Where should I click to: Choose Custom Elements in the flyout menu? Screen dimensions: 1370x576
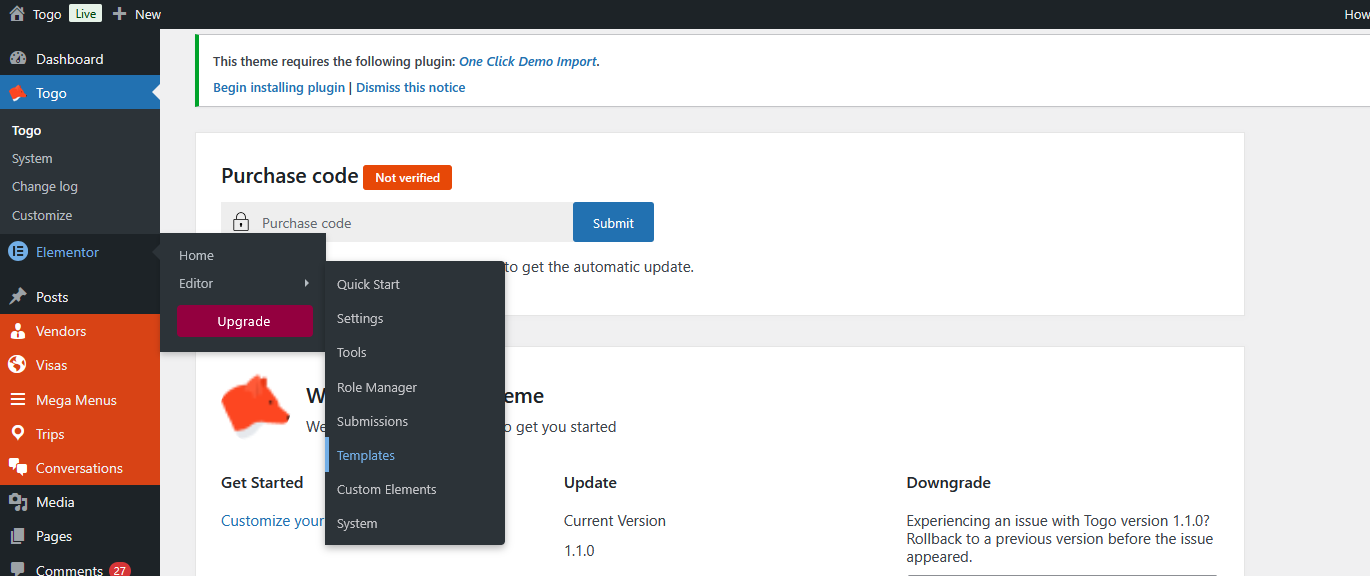click(386, 489)
